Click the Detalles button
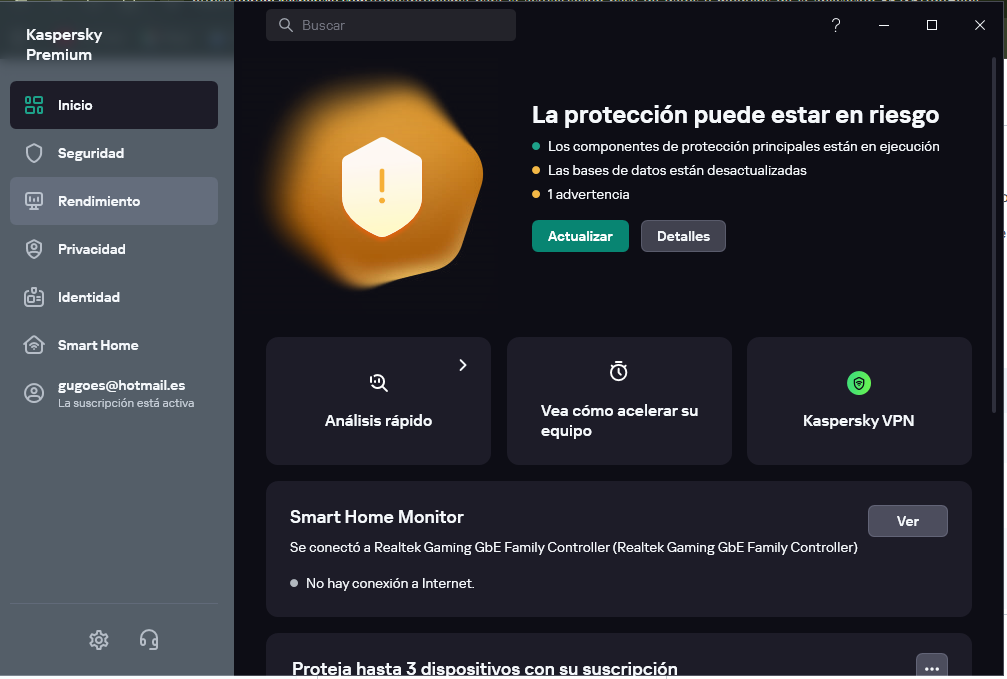1007x679 pixels. (x=683, y=236)
